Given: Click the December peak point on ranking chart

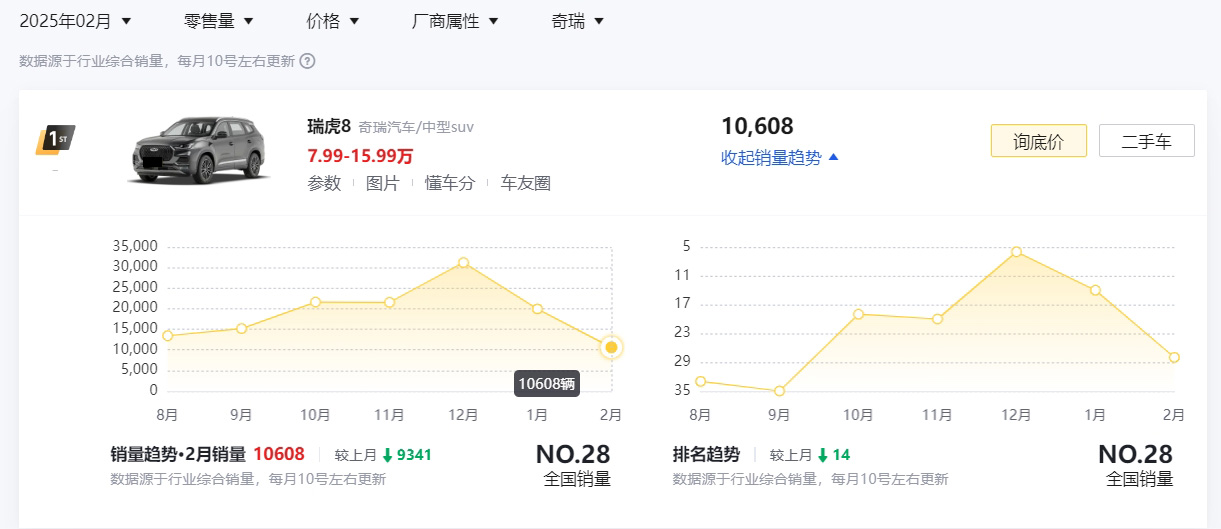Looking at the screenshot, I should (1016, 251).
